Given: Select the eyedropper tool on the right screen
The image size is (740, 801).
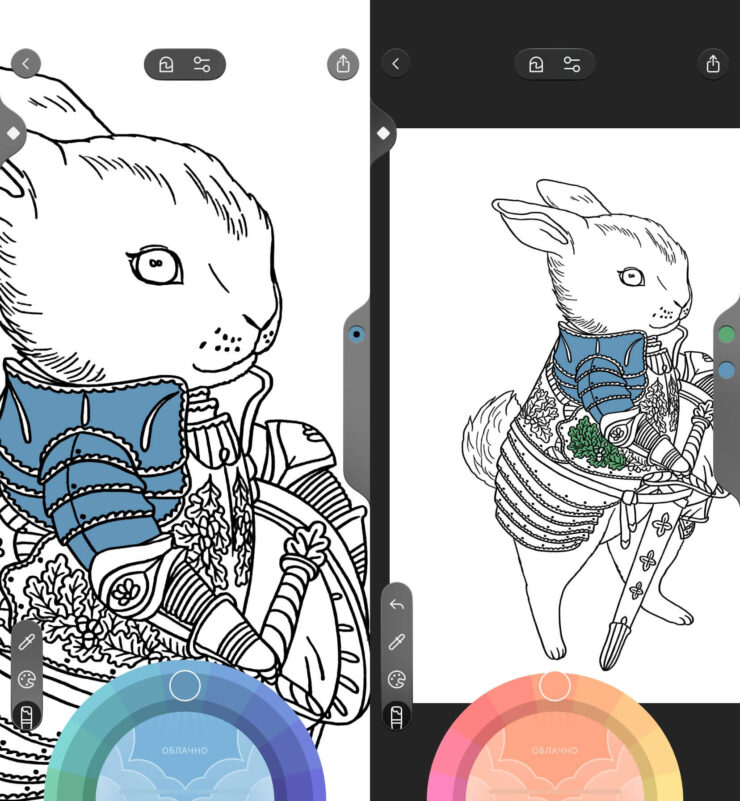Looking at the screenshot, I should [x=397, y=642].
